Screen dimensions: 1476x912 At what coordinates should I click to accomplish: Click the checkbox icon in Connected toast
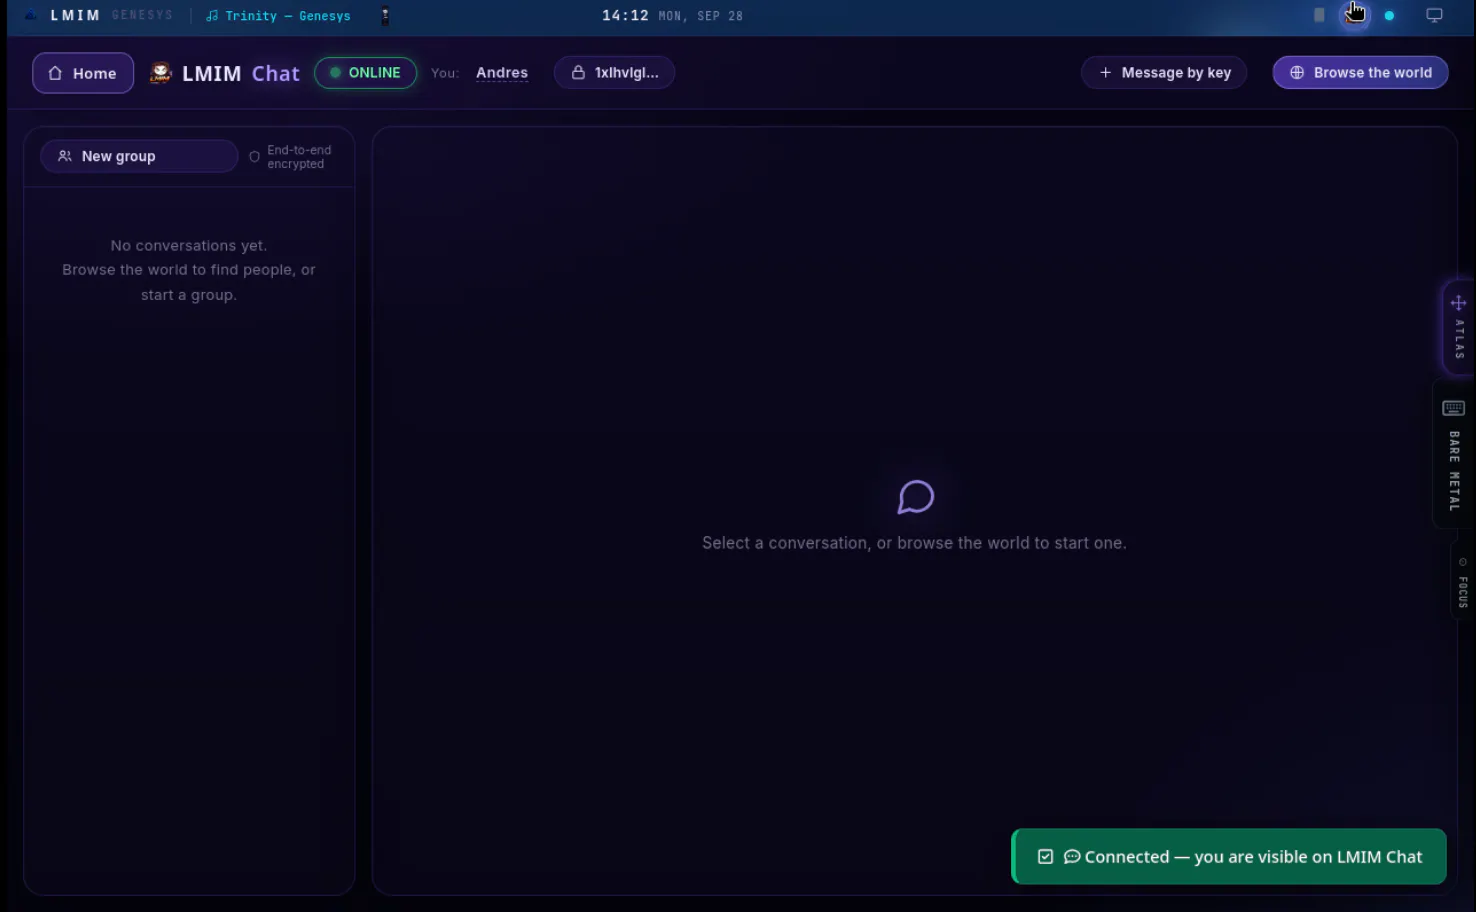coord(1045,857)
